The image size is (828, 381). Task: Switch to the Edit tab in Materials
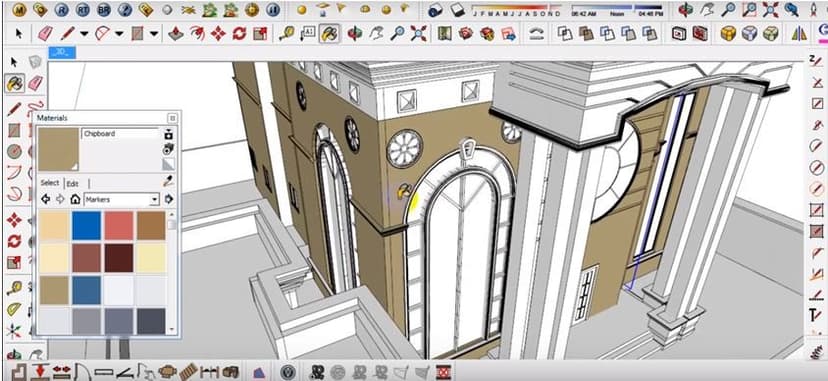click(72, 184)
